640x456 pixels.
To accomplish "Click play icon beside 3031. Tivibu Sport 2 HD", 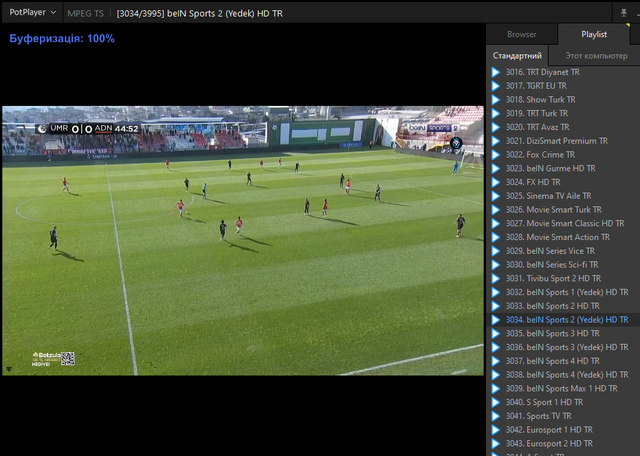I will [496, 278].
